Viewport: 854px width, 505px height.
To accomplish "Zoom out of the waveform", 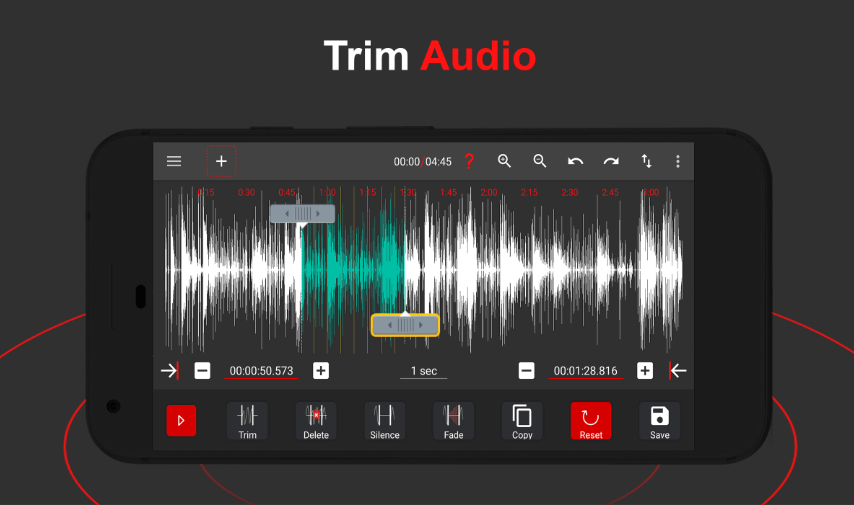I will 540,161.
